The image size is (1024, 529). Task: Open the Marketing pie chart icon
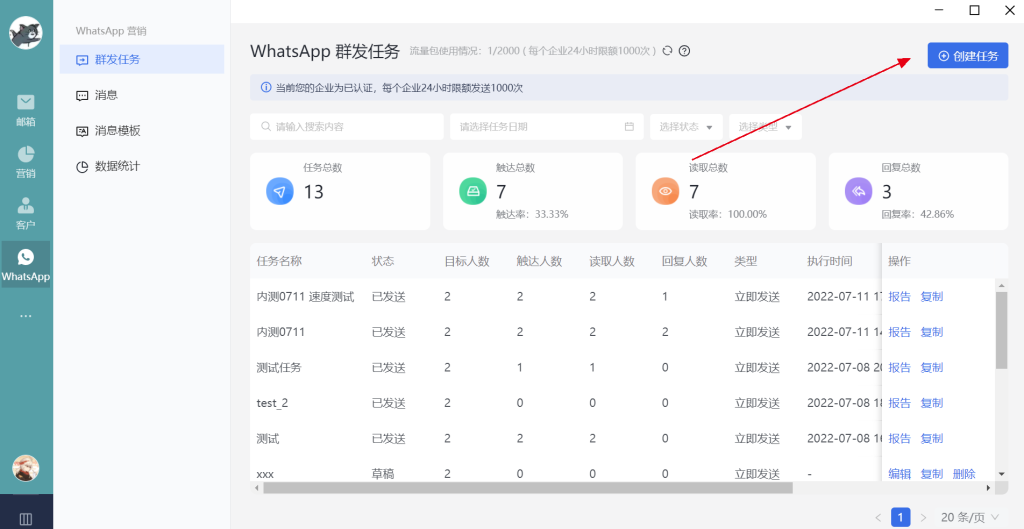click(25, 160)
